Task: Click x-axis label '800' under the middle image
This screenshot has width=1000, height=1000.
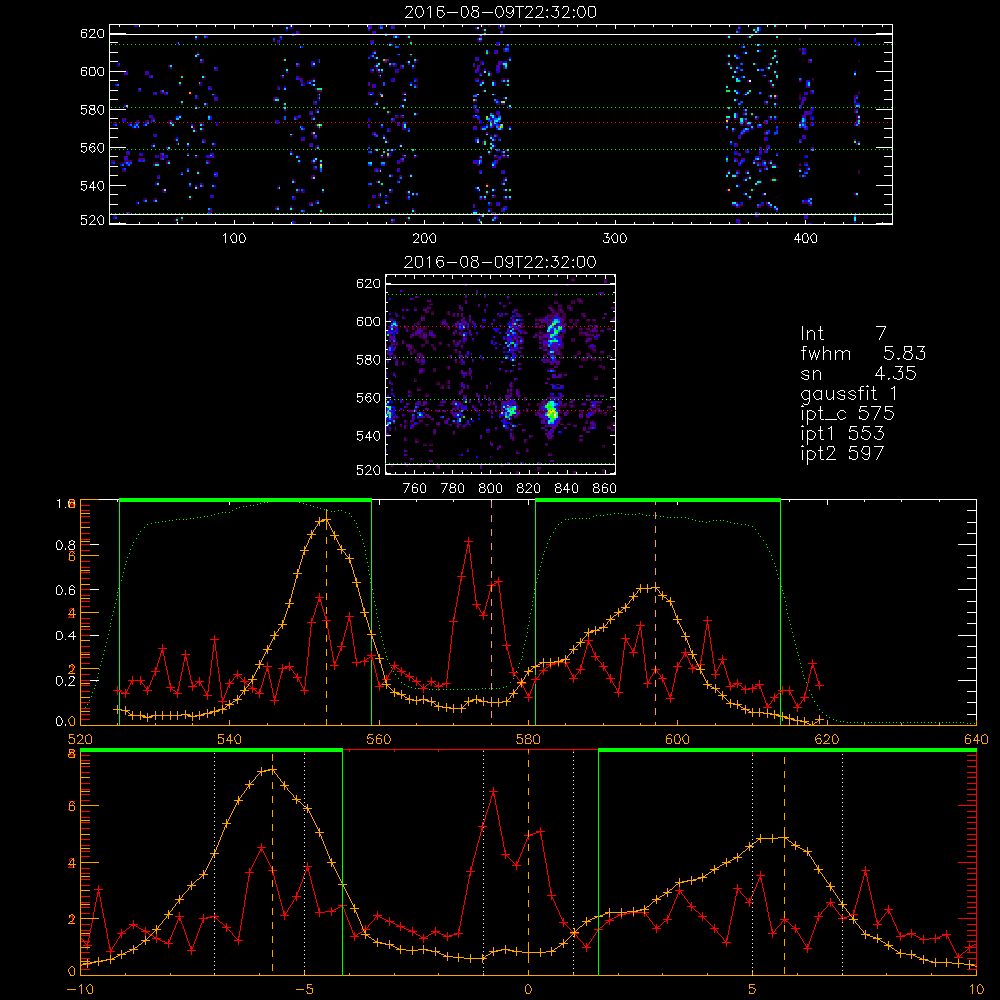Action: pyautogui.click(x=490, y=489)
